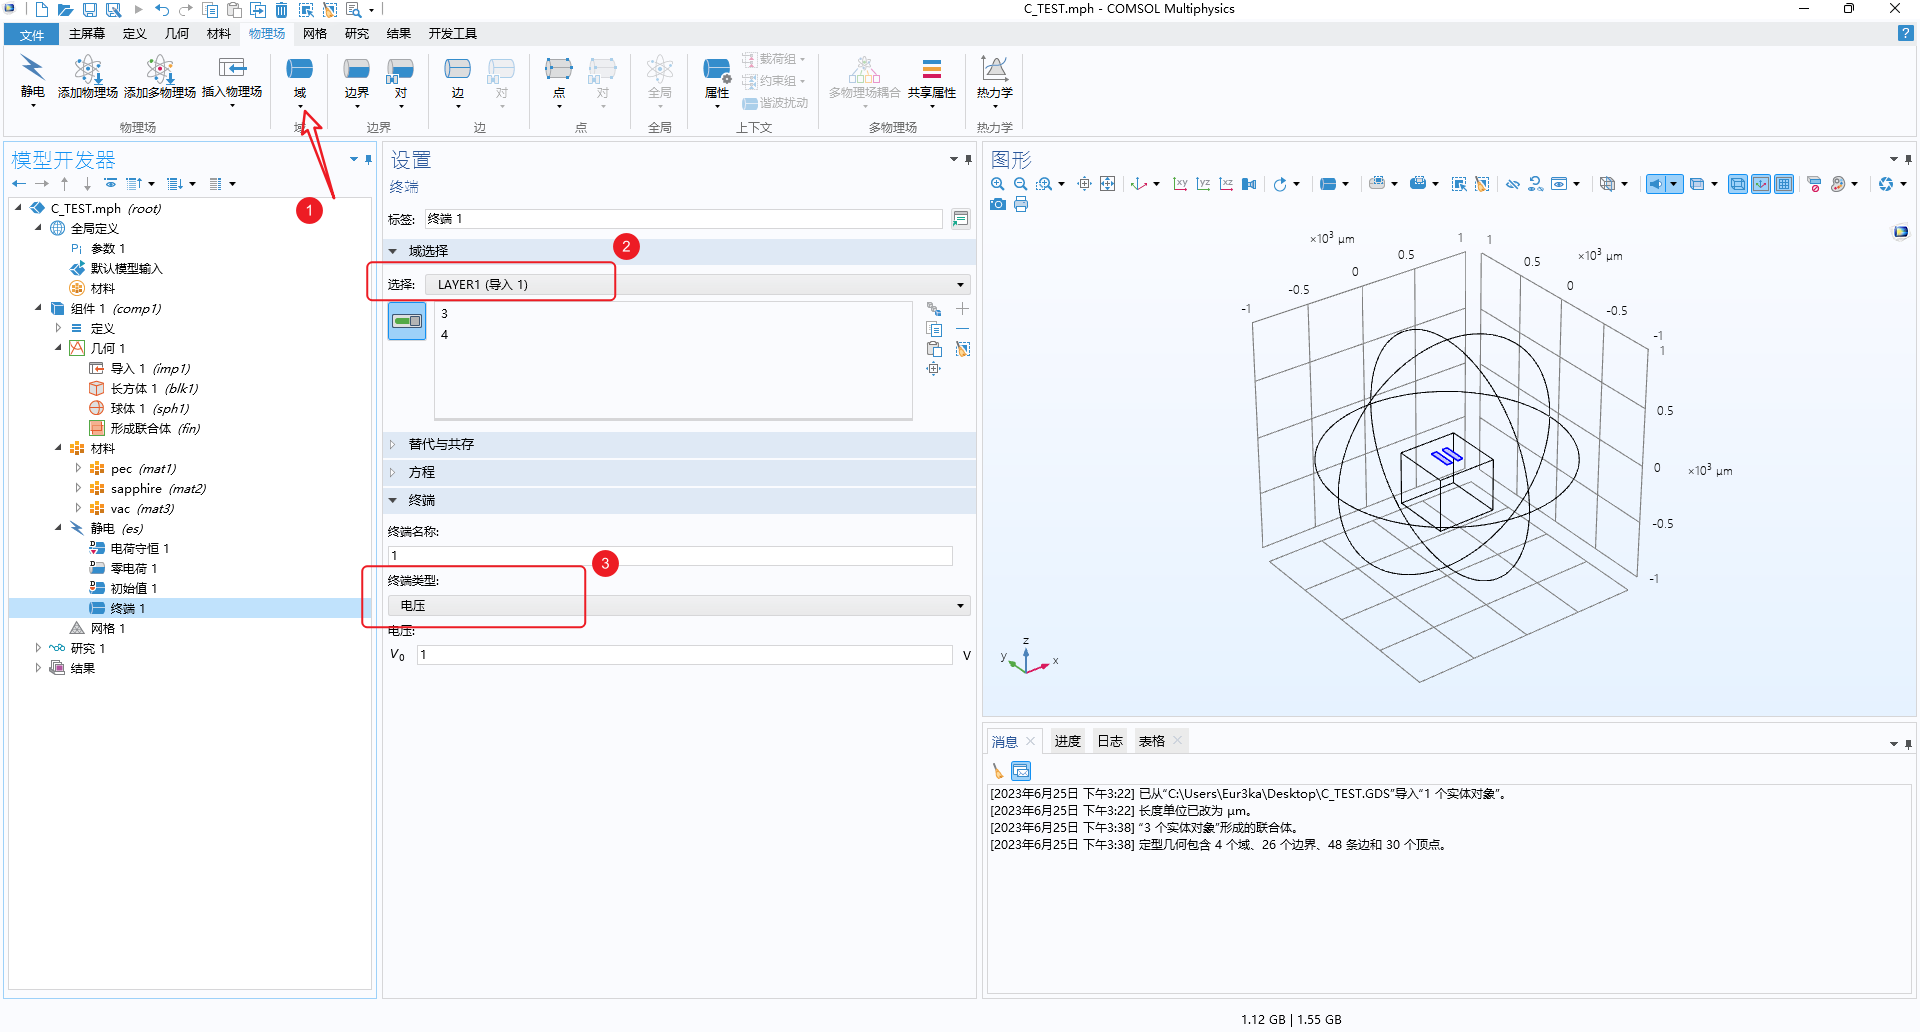
Task: Toggle the axis orientation display button
Action: (x=1761, y=184)
